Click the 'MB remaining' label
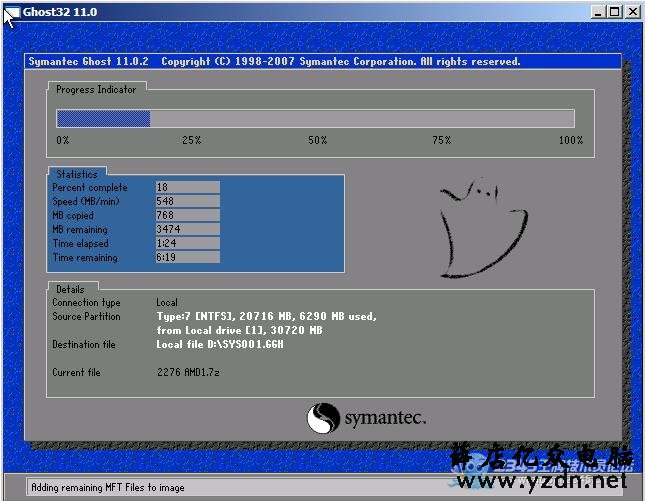The image size is (645, 501). click(80, 230)
